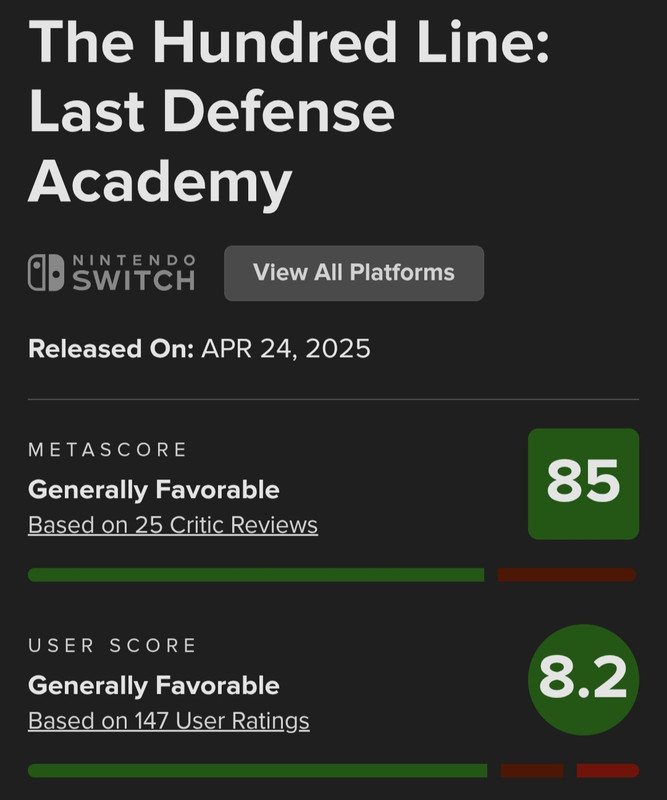This screenshot has height=800, width=667.
Task: Click the APR 24, 2025 date
Action: [286, 349]
